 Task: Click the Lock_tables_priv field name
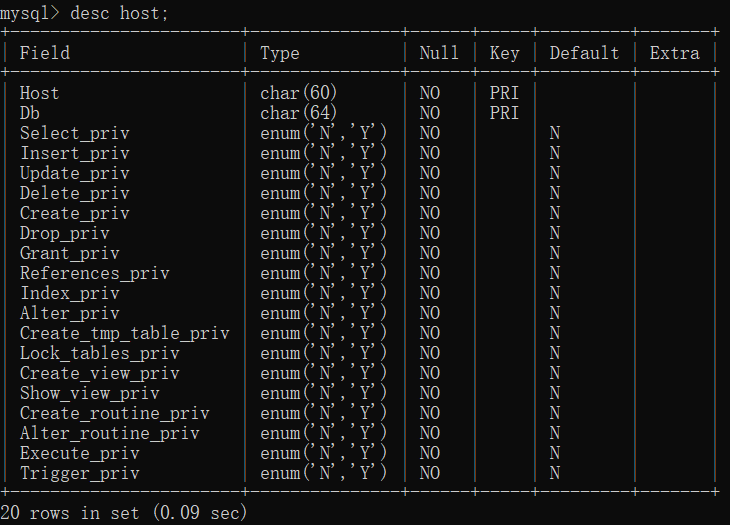click(100, 353)
